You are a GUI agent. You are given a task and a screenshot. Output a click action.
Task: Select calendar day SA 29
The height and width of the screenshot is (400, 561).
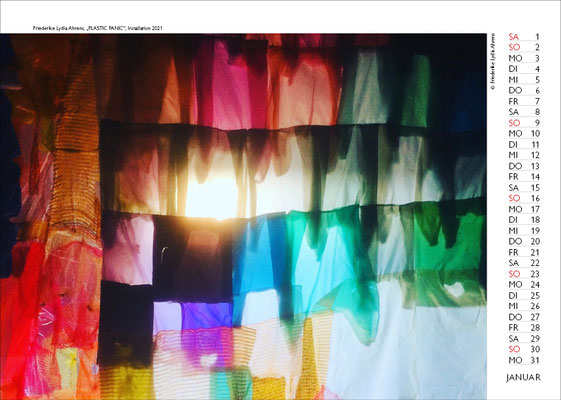click(x=524, y=339)
